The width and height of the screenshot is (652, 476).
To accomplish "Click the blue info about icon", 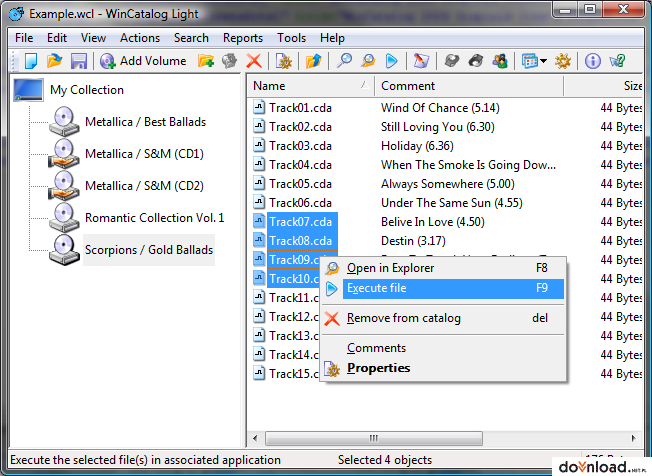I will coord(593,61).
